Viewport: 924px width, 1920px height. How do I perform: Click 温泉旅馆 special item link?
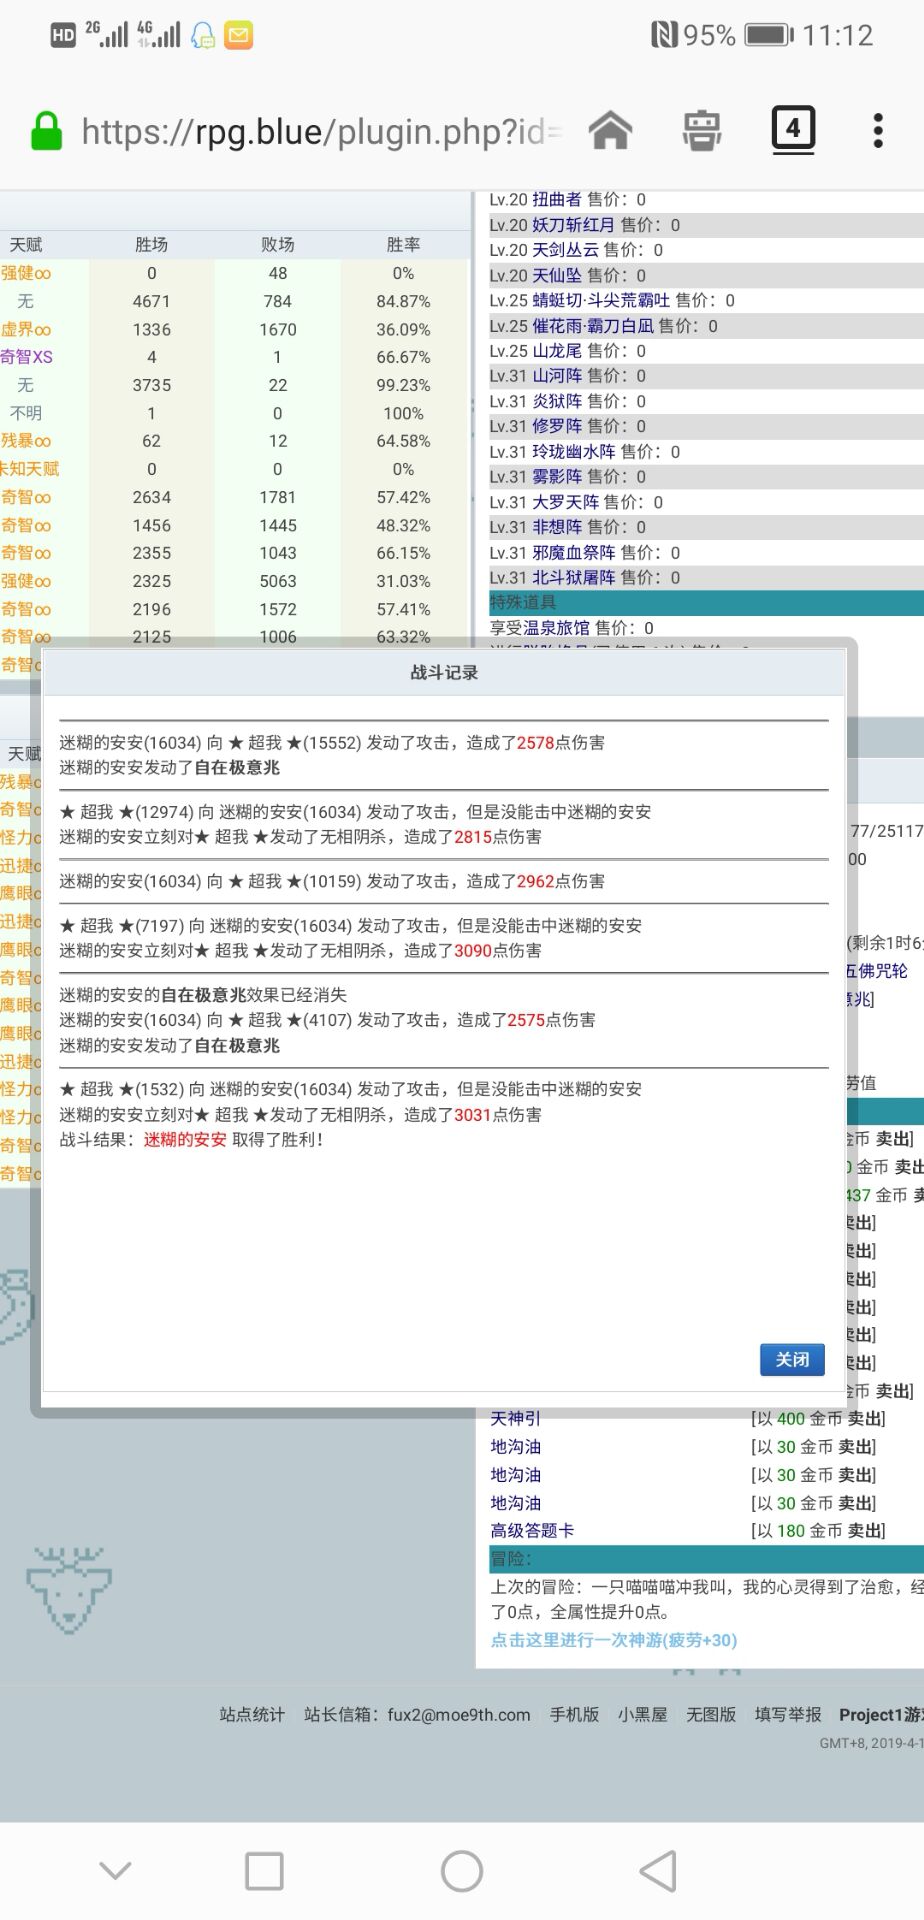(556, 628)
